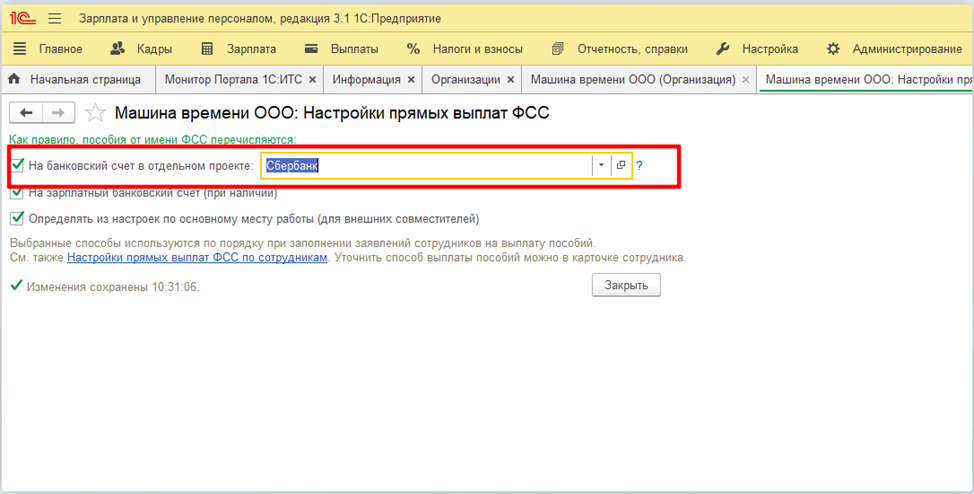
Task: Open the hamburger main menu icon
Action: (55, 19)
